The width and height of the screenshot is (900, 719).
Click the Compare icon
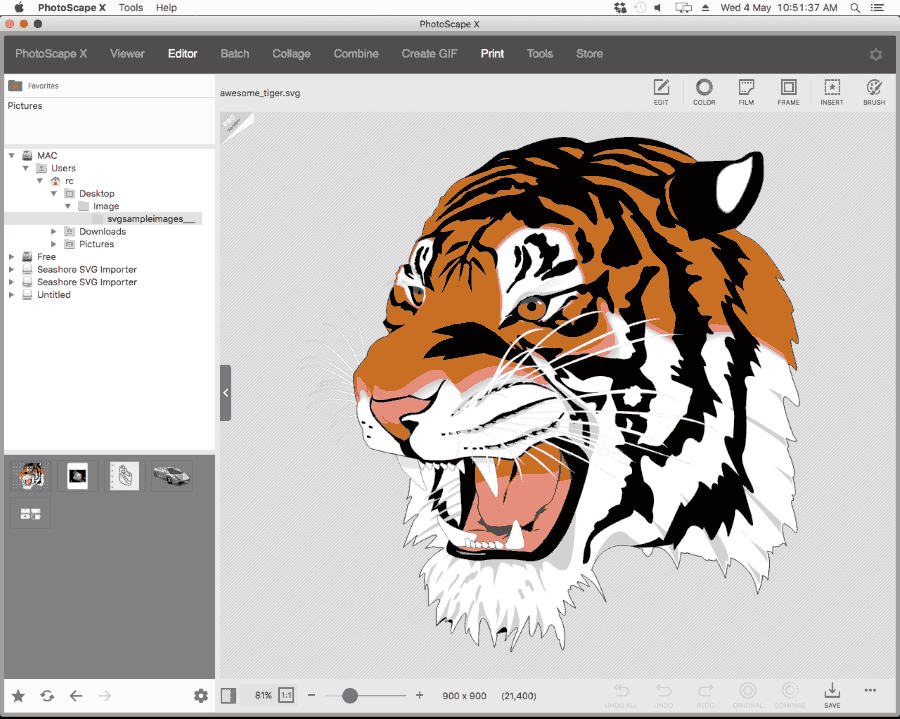790,695
